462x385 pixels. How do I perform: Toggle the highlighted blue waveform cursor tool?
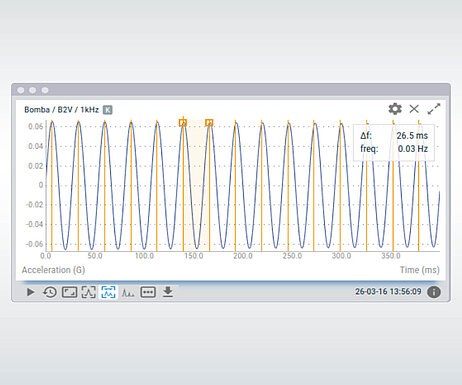click(108, 292)
